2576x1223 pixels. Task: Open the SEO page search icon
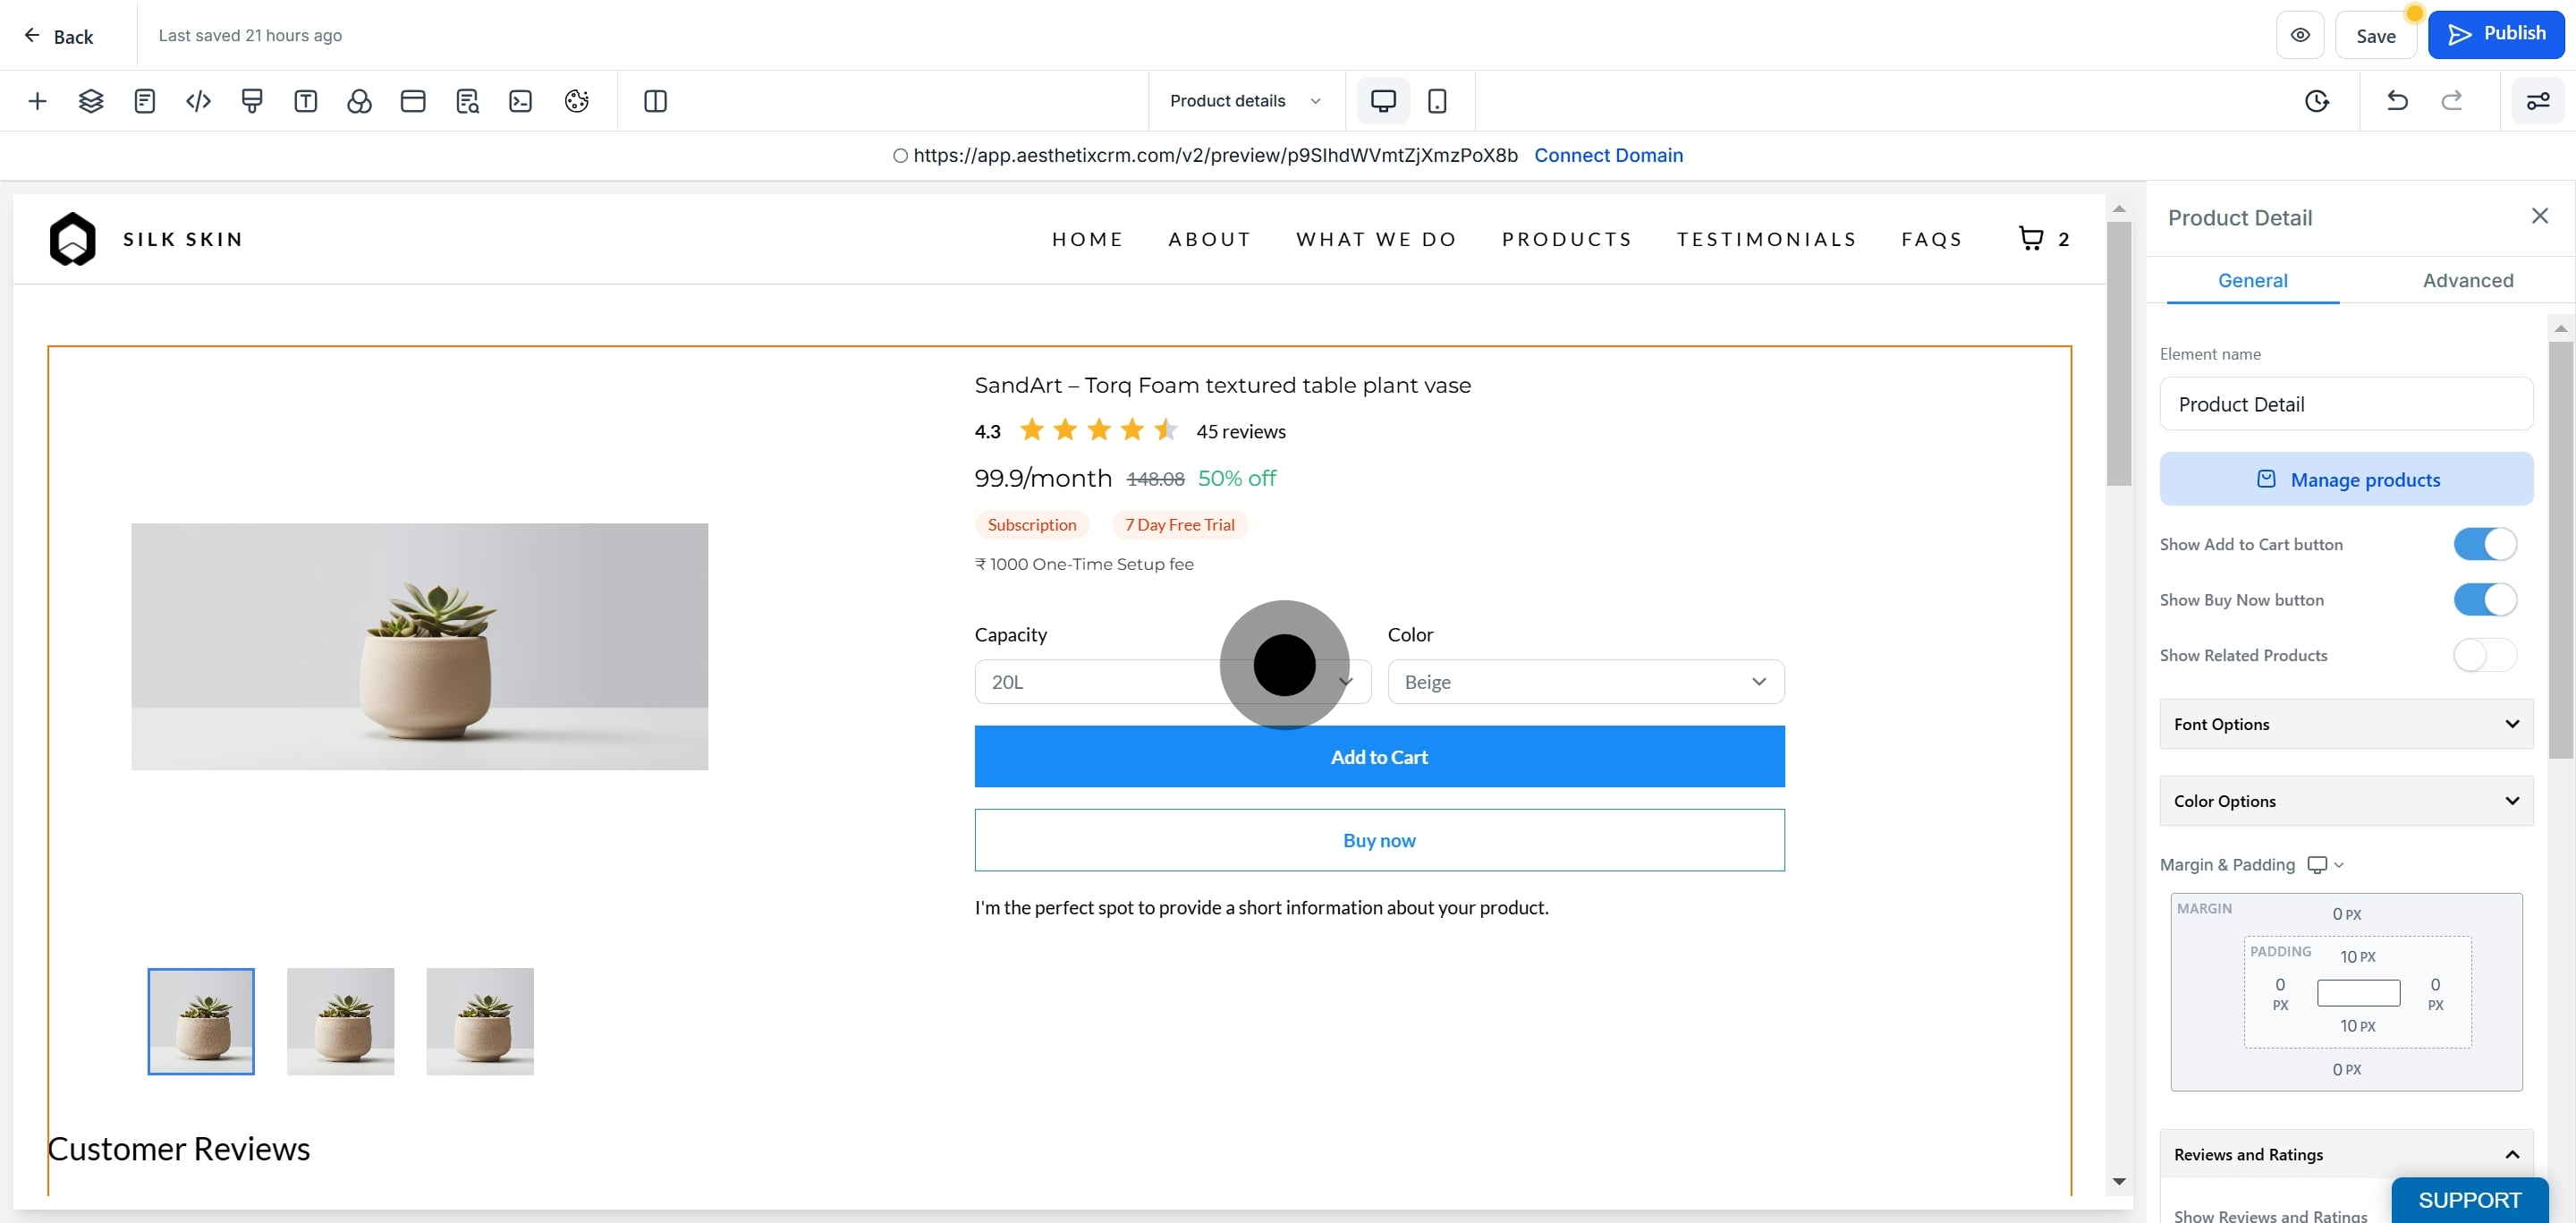coord(467,101)
